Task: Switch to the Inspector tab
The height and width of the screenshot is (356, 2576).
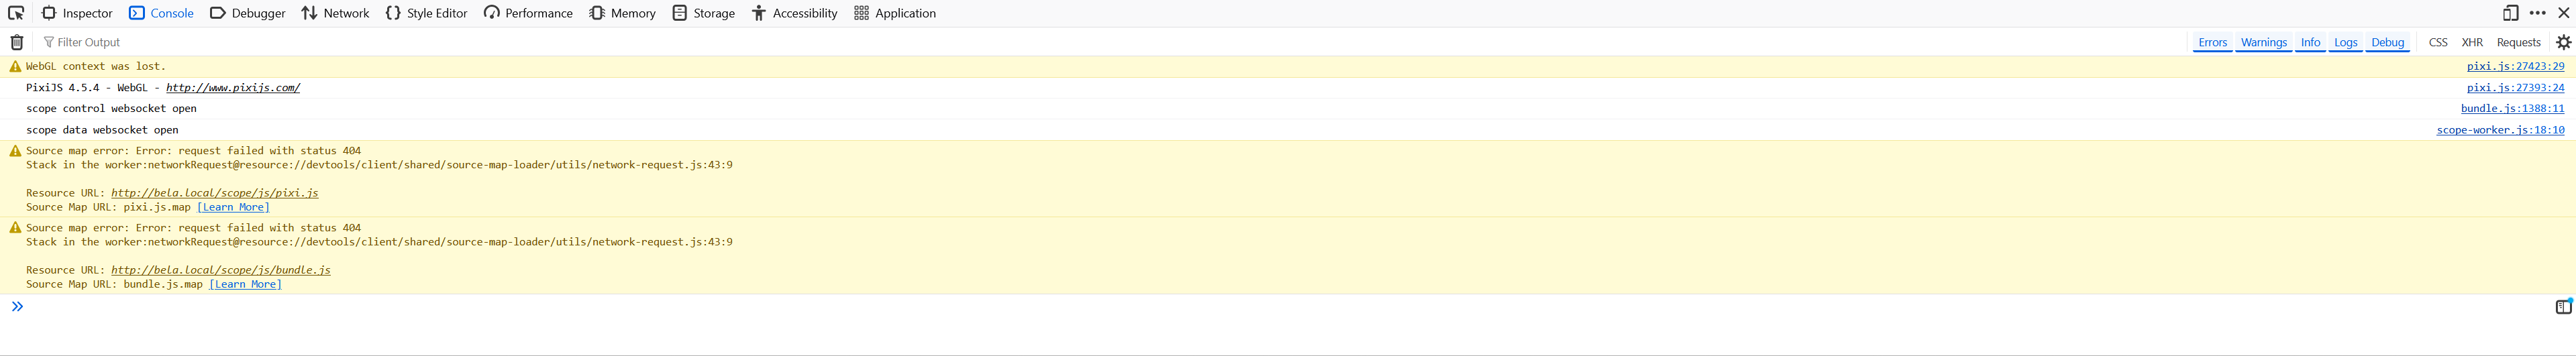Action: pyautogui.click(x=77, y=13)
